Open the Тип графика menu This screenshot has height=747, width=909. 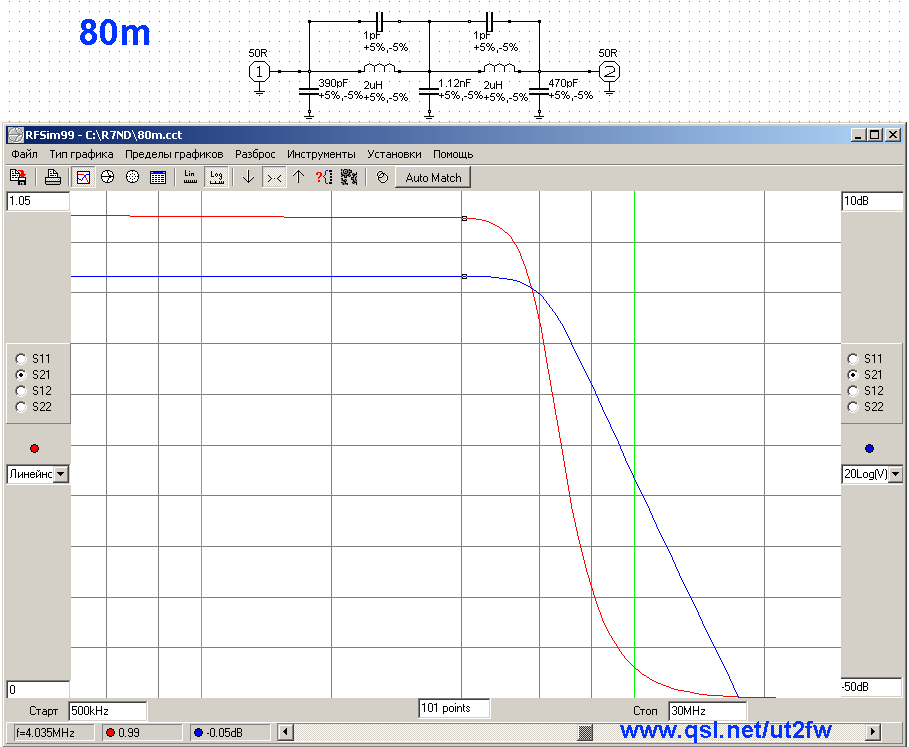point(81,154)
